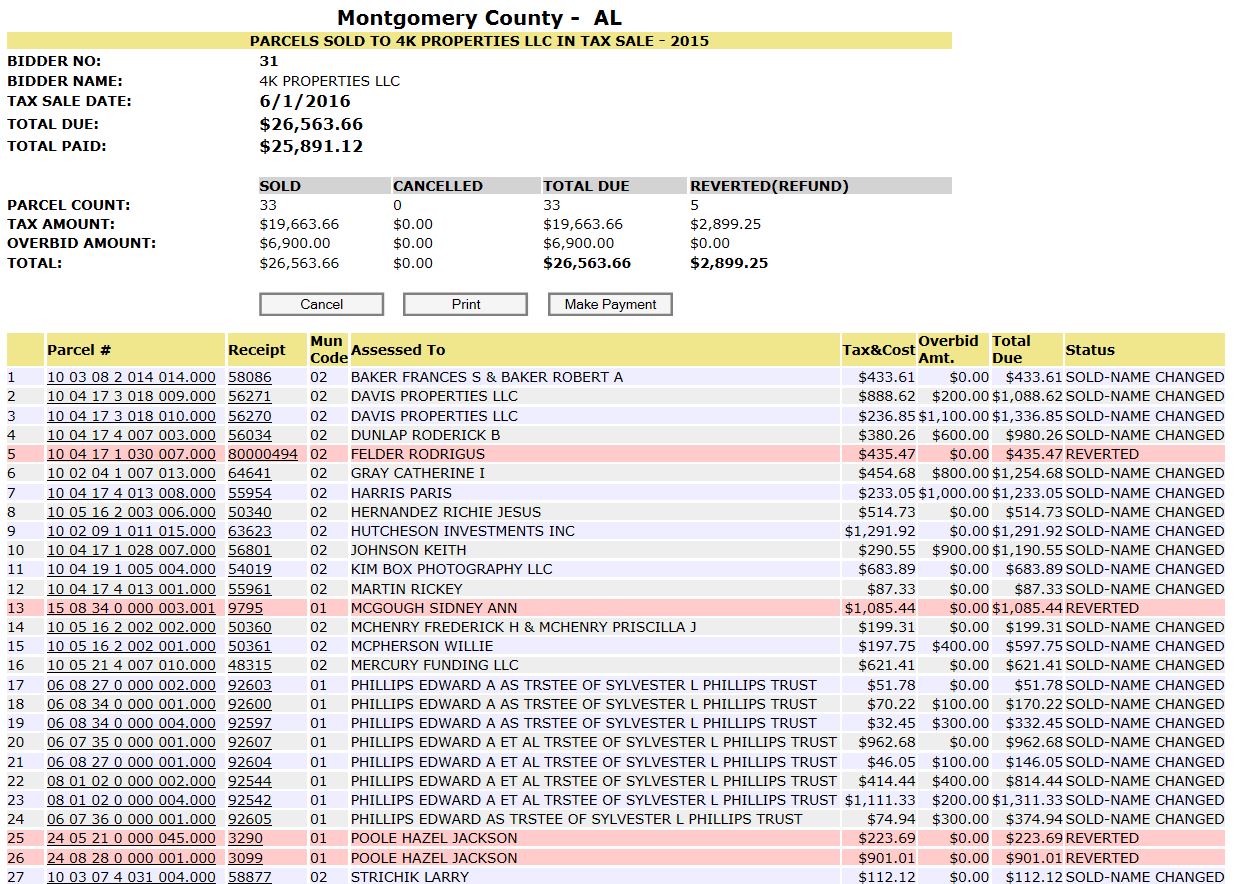Open receipt number 58086
Screen dimensions: 1244x884
(249, 377)
